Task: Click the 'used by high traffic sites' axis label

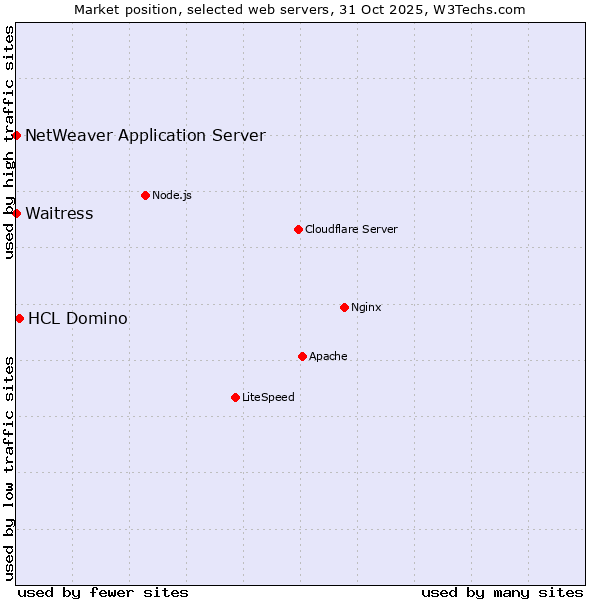Action: [9, 142]
